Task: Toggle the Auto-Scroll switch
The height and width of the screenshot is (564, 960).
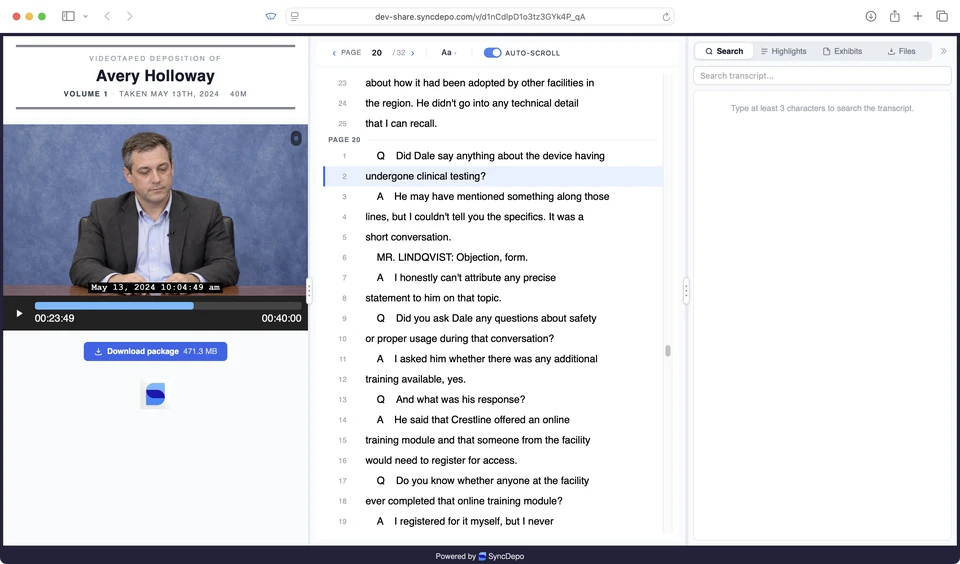Action: [x=492, y=53]
